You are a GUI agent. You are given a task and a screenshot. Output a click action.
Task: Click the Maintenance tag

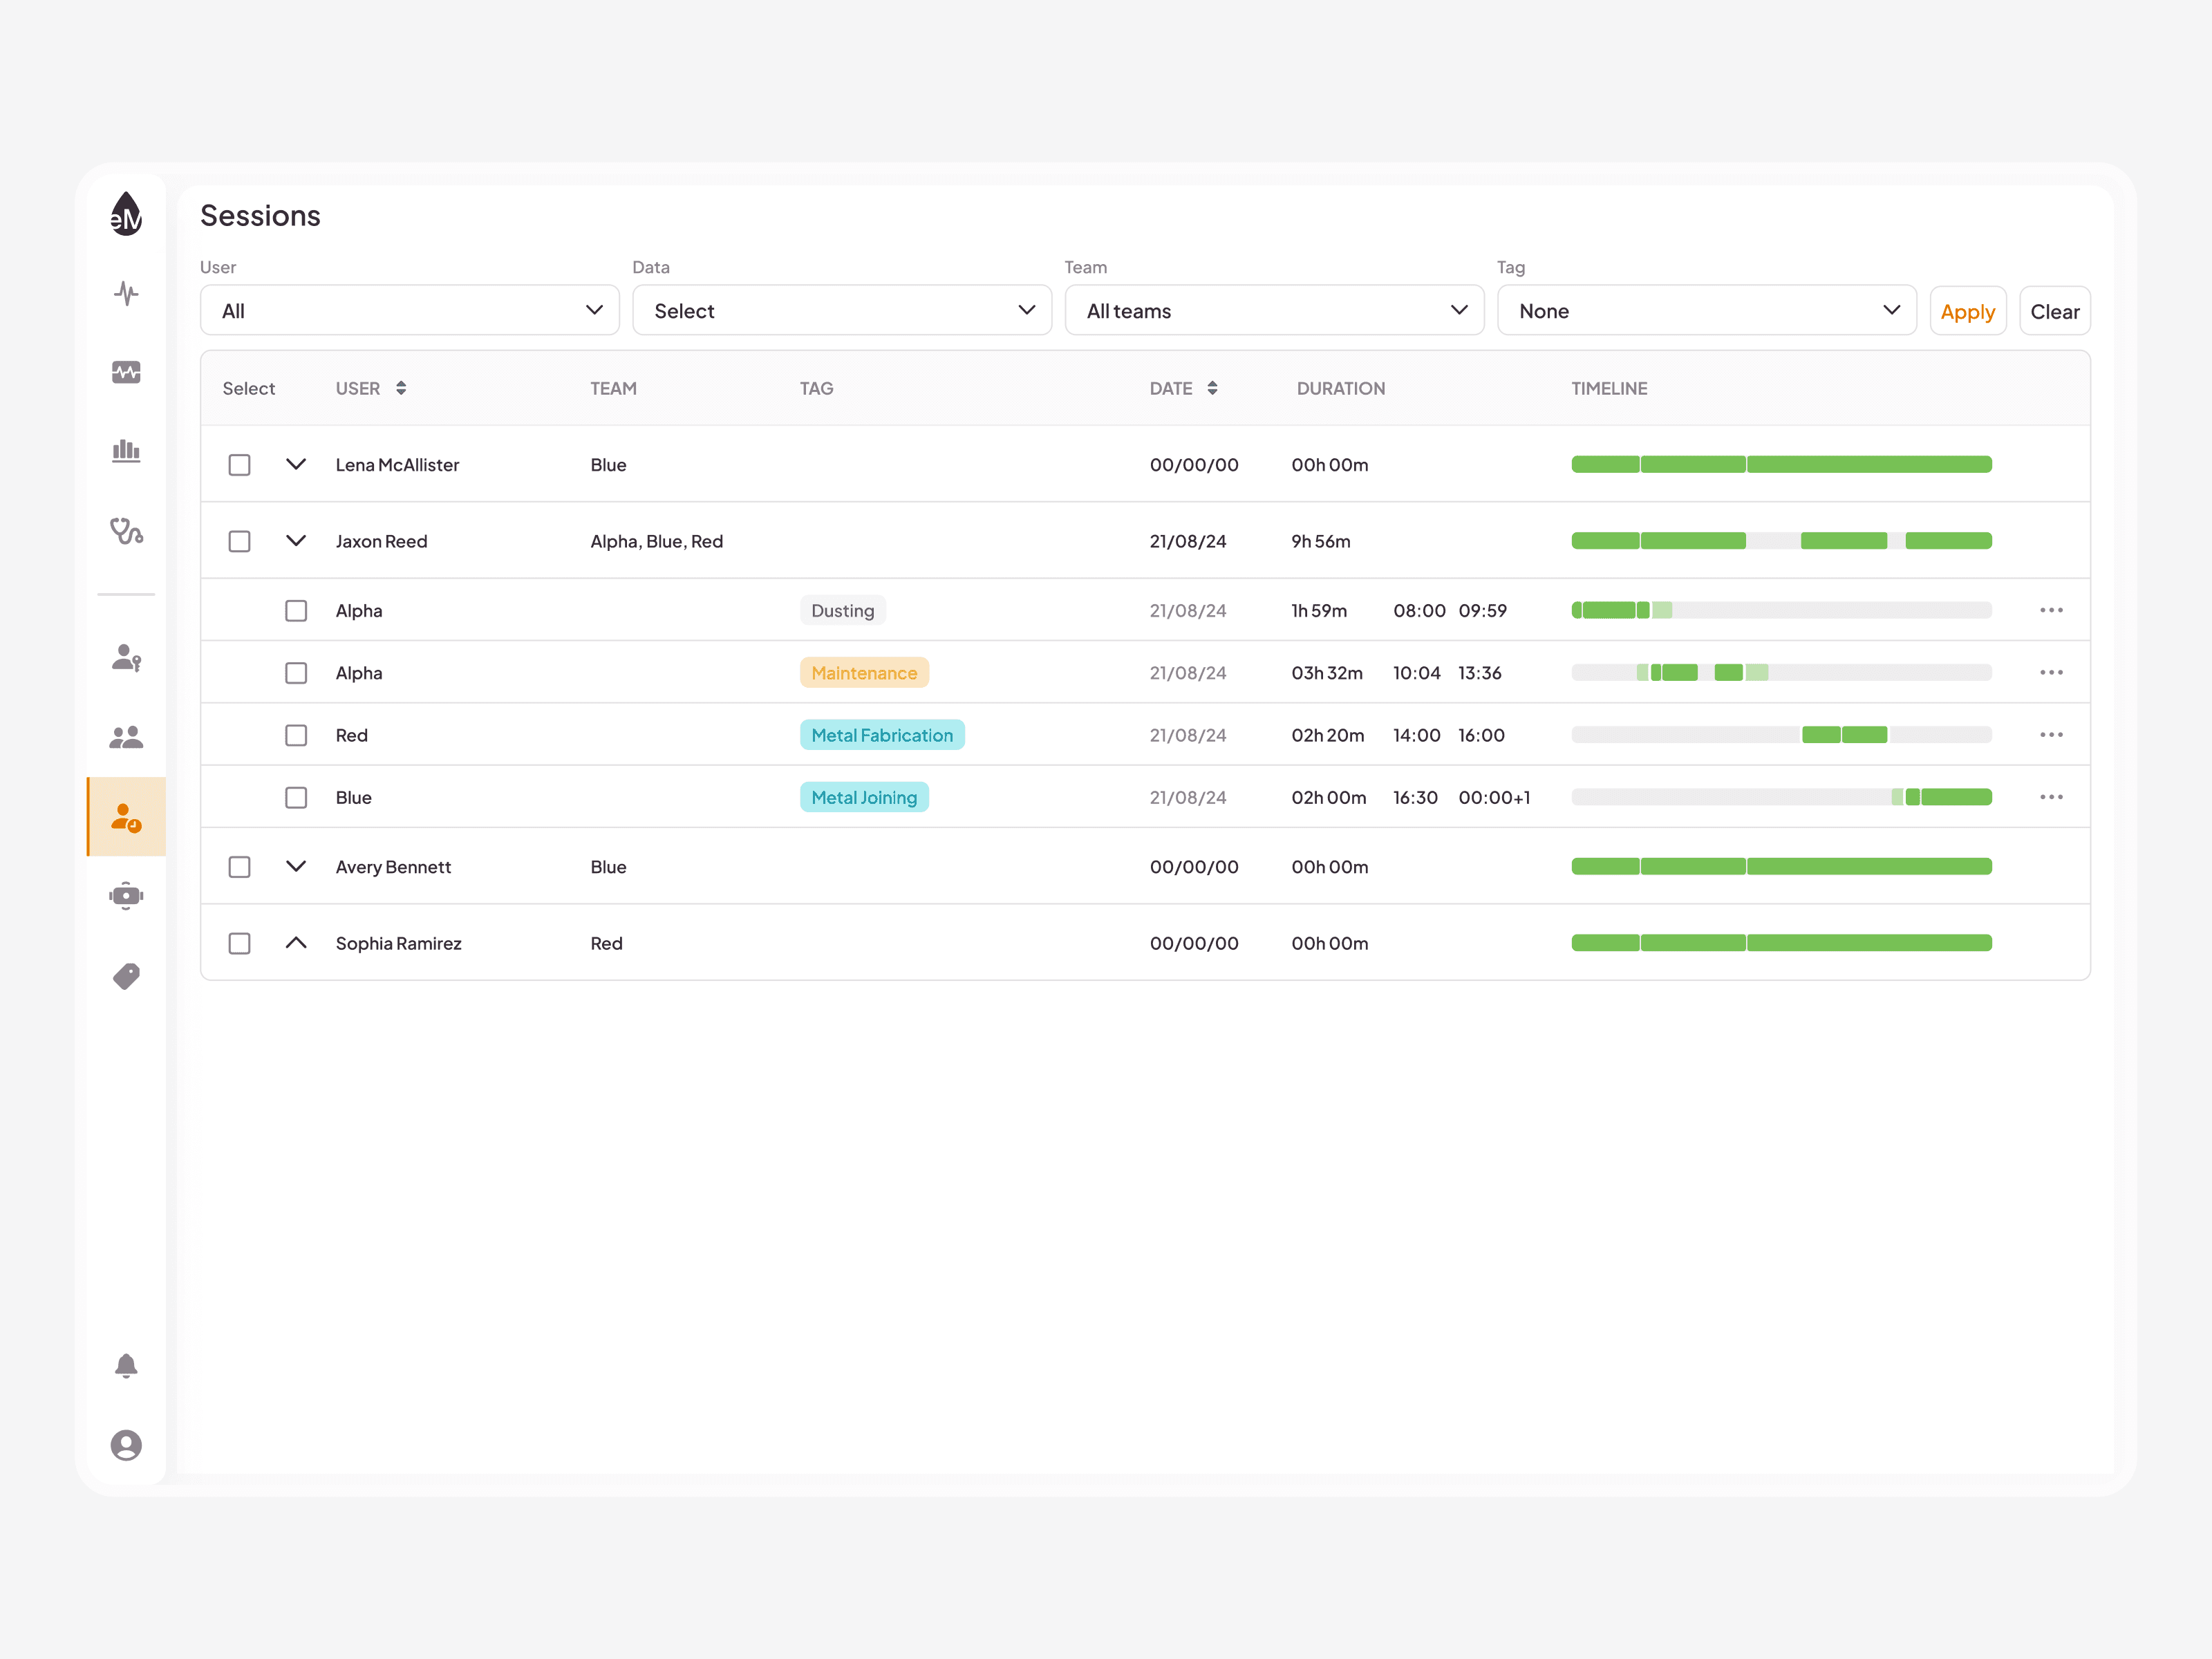pos(864,672)
